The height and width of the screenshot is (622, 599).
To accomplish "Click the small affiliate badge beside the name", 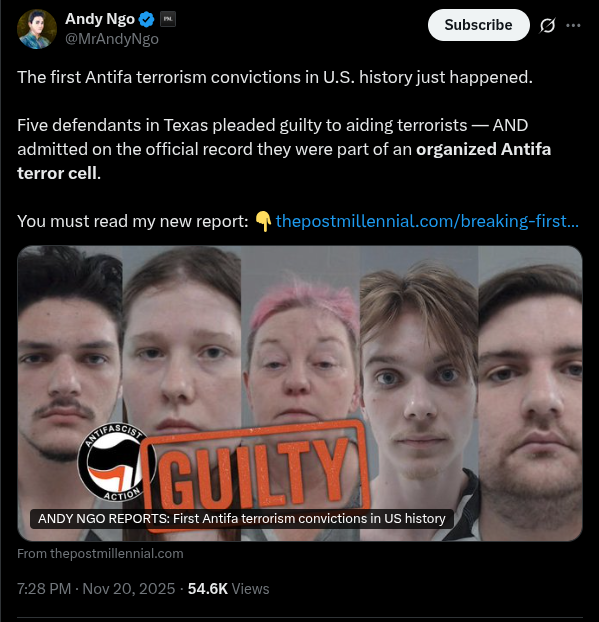I will click(x=168, y=19).
